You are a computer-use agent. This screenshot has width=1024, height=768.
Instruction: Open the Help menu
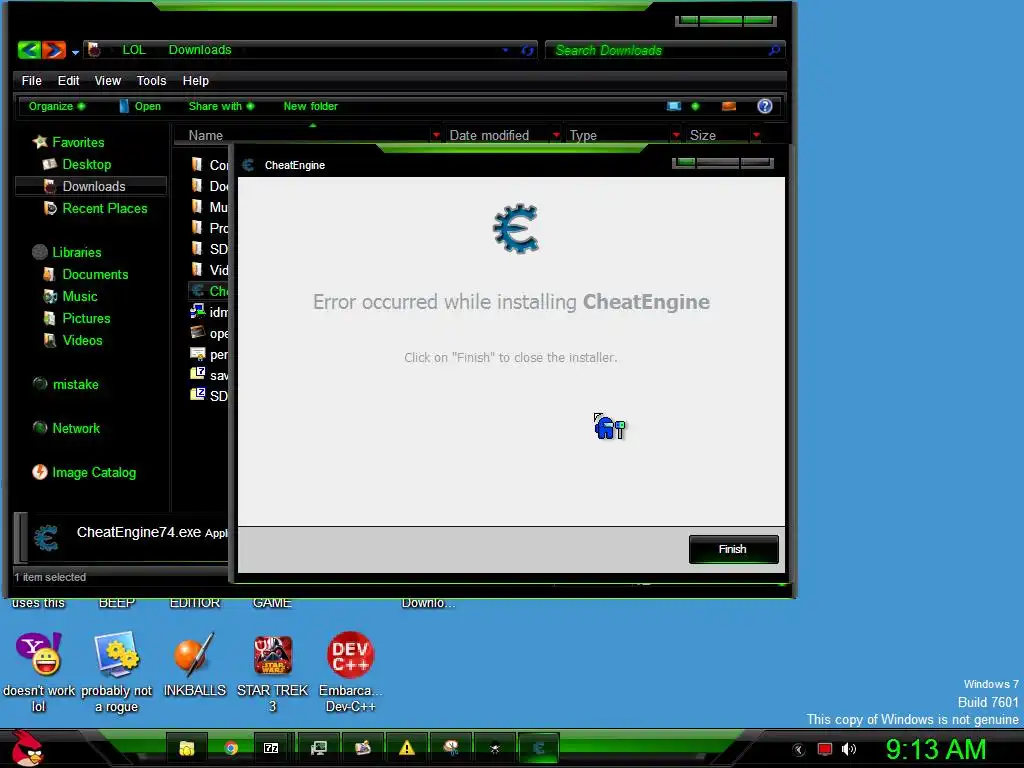tap(195, 80)
